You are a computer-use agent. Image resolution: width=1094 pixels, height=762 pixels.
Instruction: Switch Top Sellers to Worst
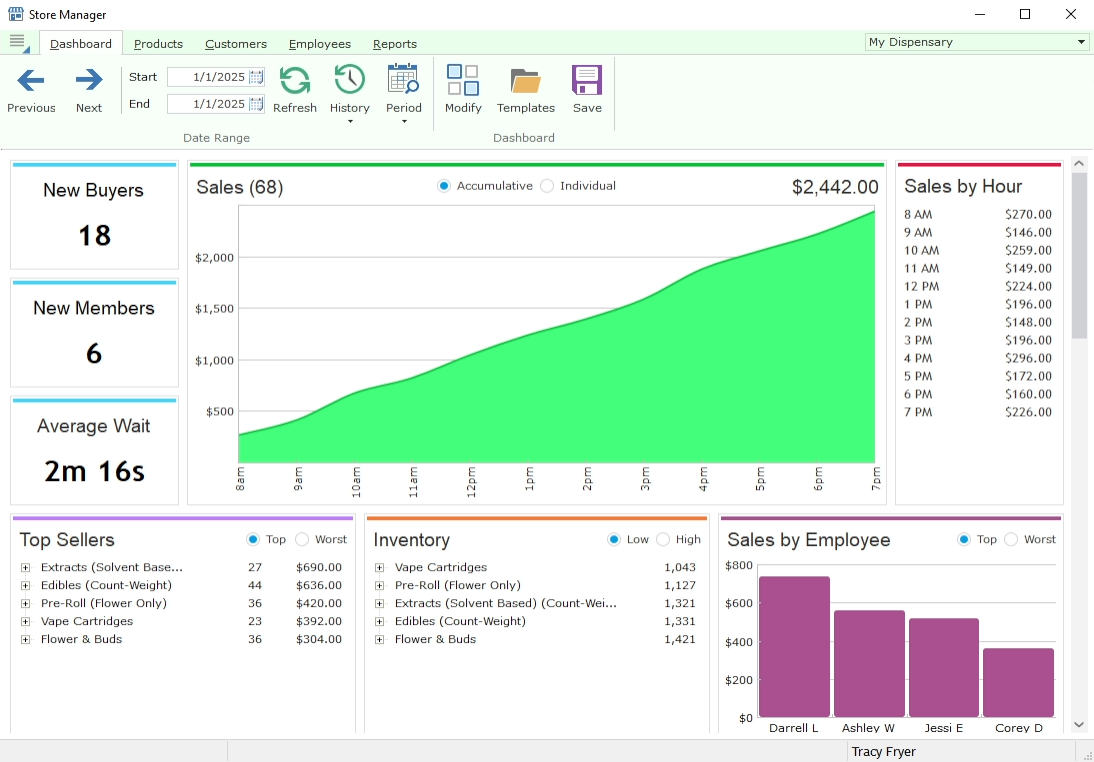pos(302,540)
